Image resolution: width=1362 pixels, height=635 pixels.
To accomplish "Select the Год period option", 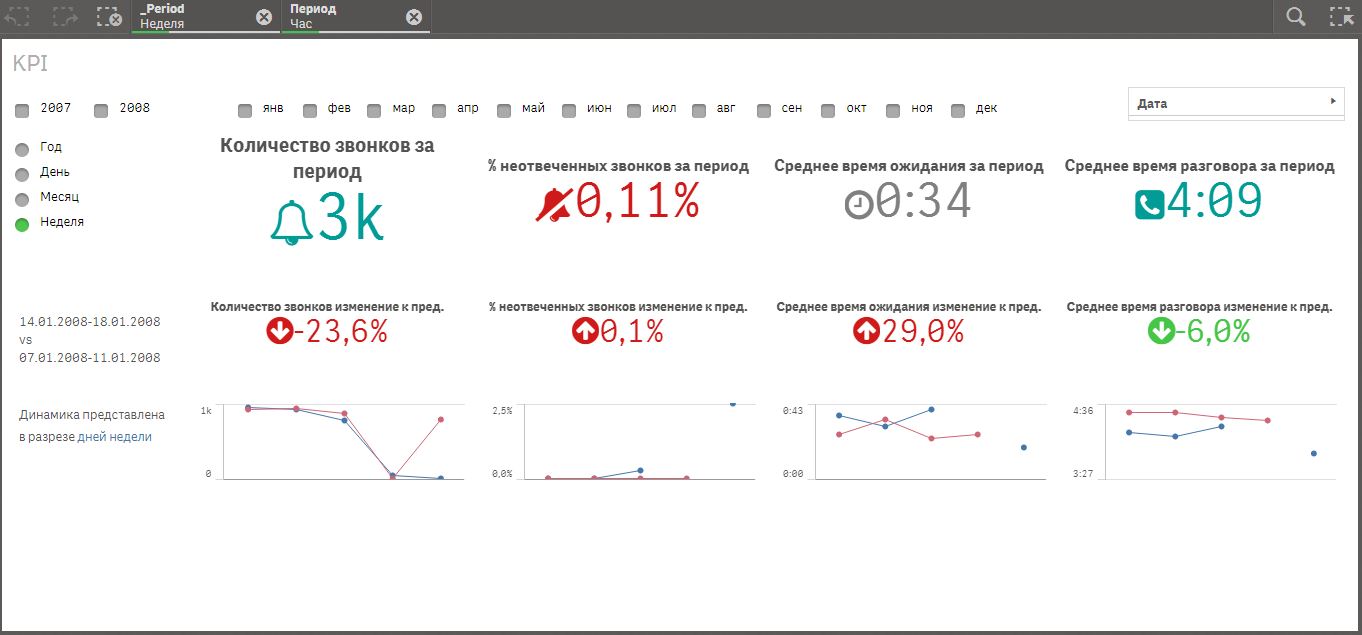I will point(23,149).
